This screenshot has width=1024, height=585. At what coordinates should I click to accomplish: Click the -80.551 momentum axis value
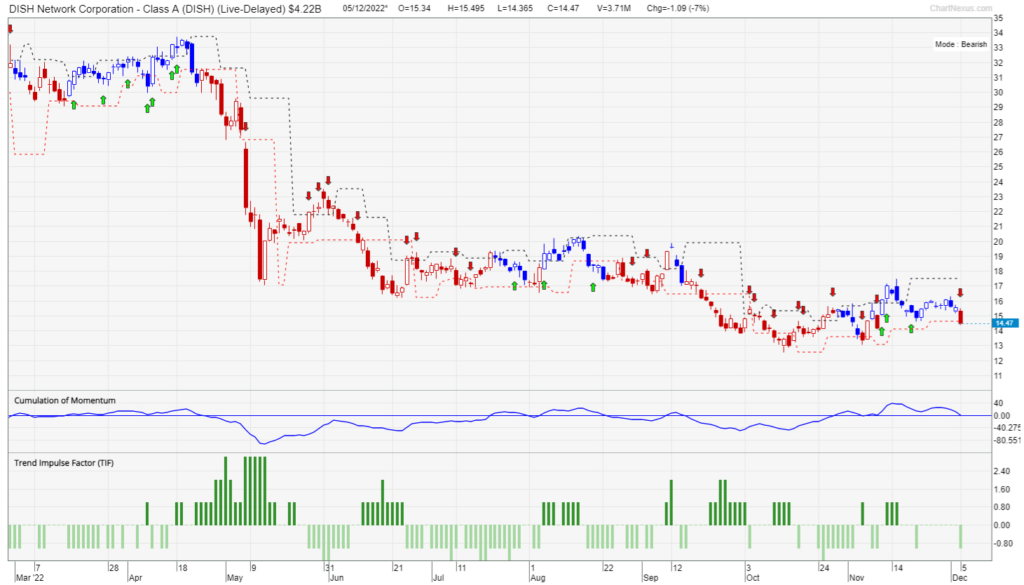point(1006,441)
